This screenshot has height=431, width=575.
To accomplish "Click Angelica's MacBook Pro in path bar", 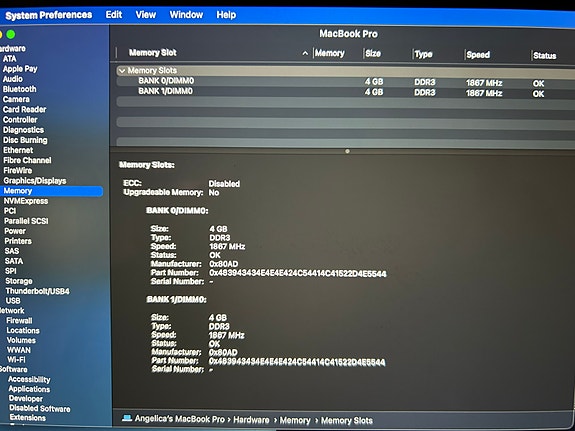I will pos(179,419).
